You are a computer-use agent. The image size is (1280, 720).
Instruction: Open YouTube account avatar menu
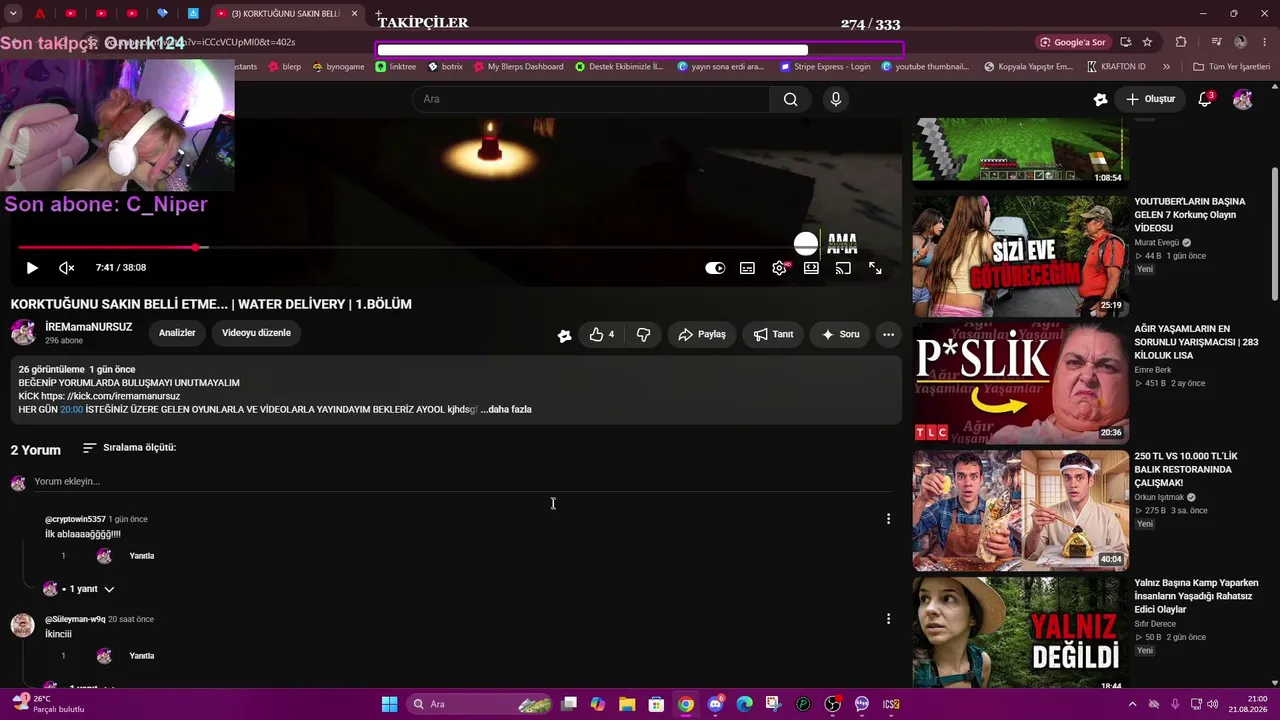coord(1243,99)
